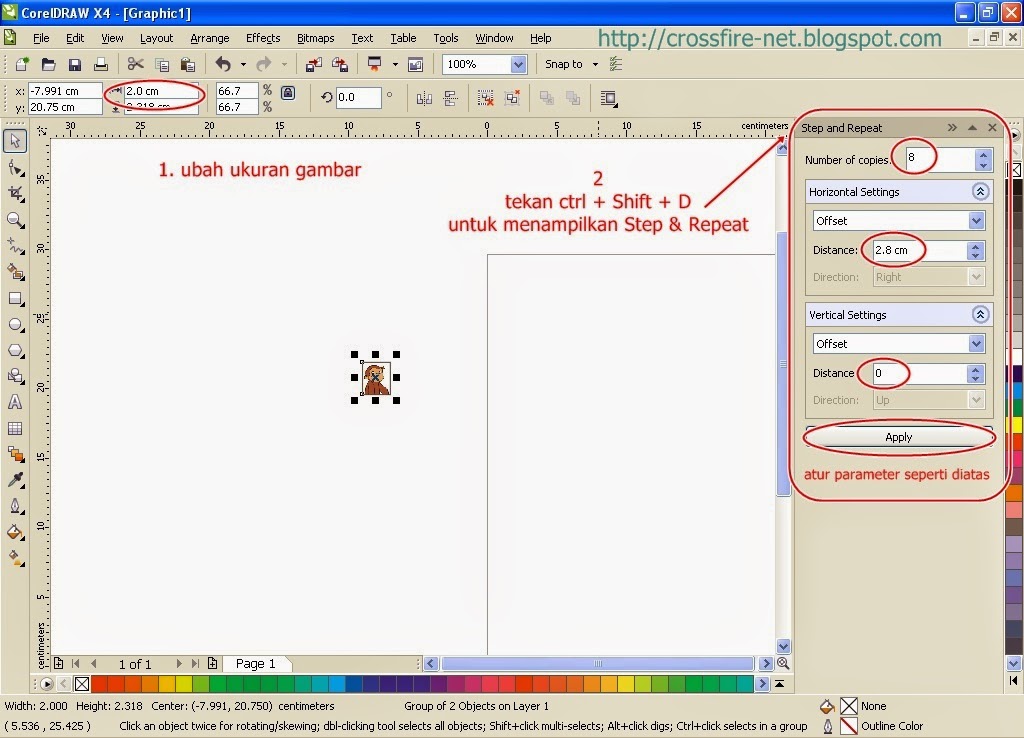Click the Print icon
1024x738 pixels.
(101, 64)
